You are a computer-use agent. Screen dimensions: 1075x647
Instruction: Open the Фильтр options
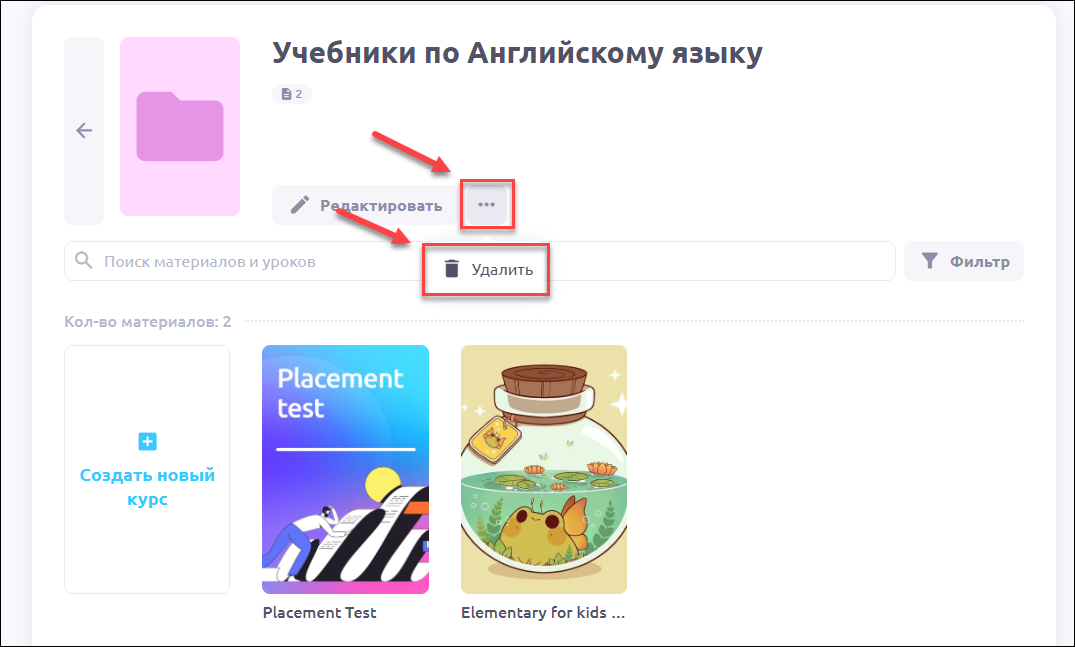(964, 261)
